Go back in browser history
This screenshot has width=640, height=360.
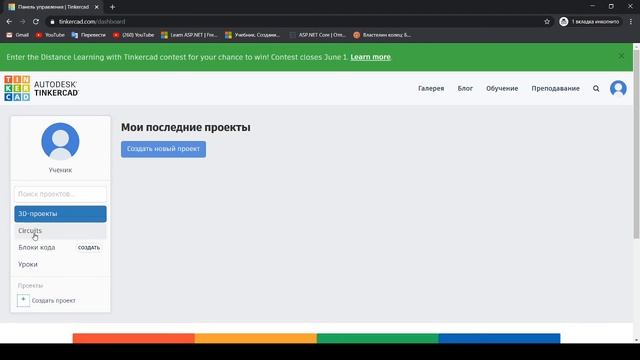coord(9,22)
